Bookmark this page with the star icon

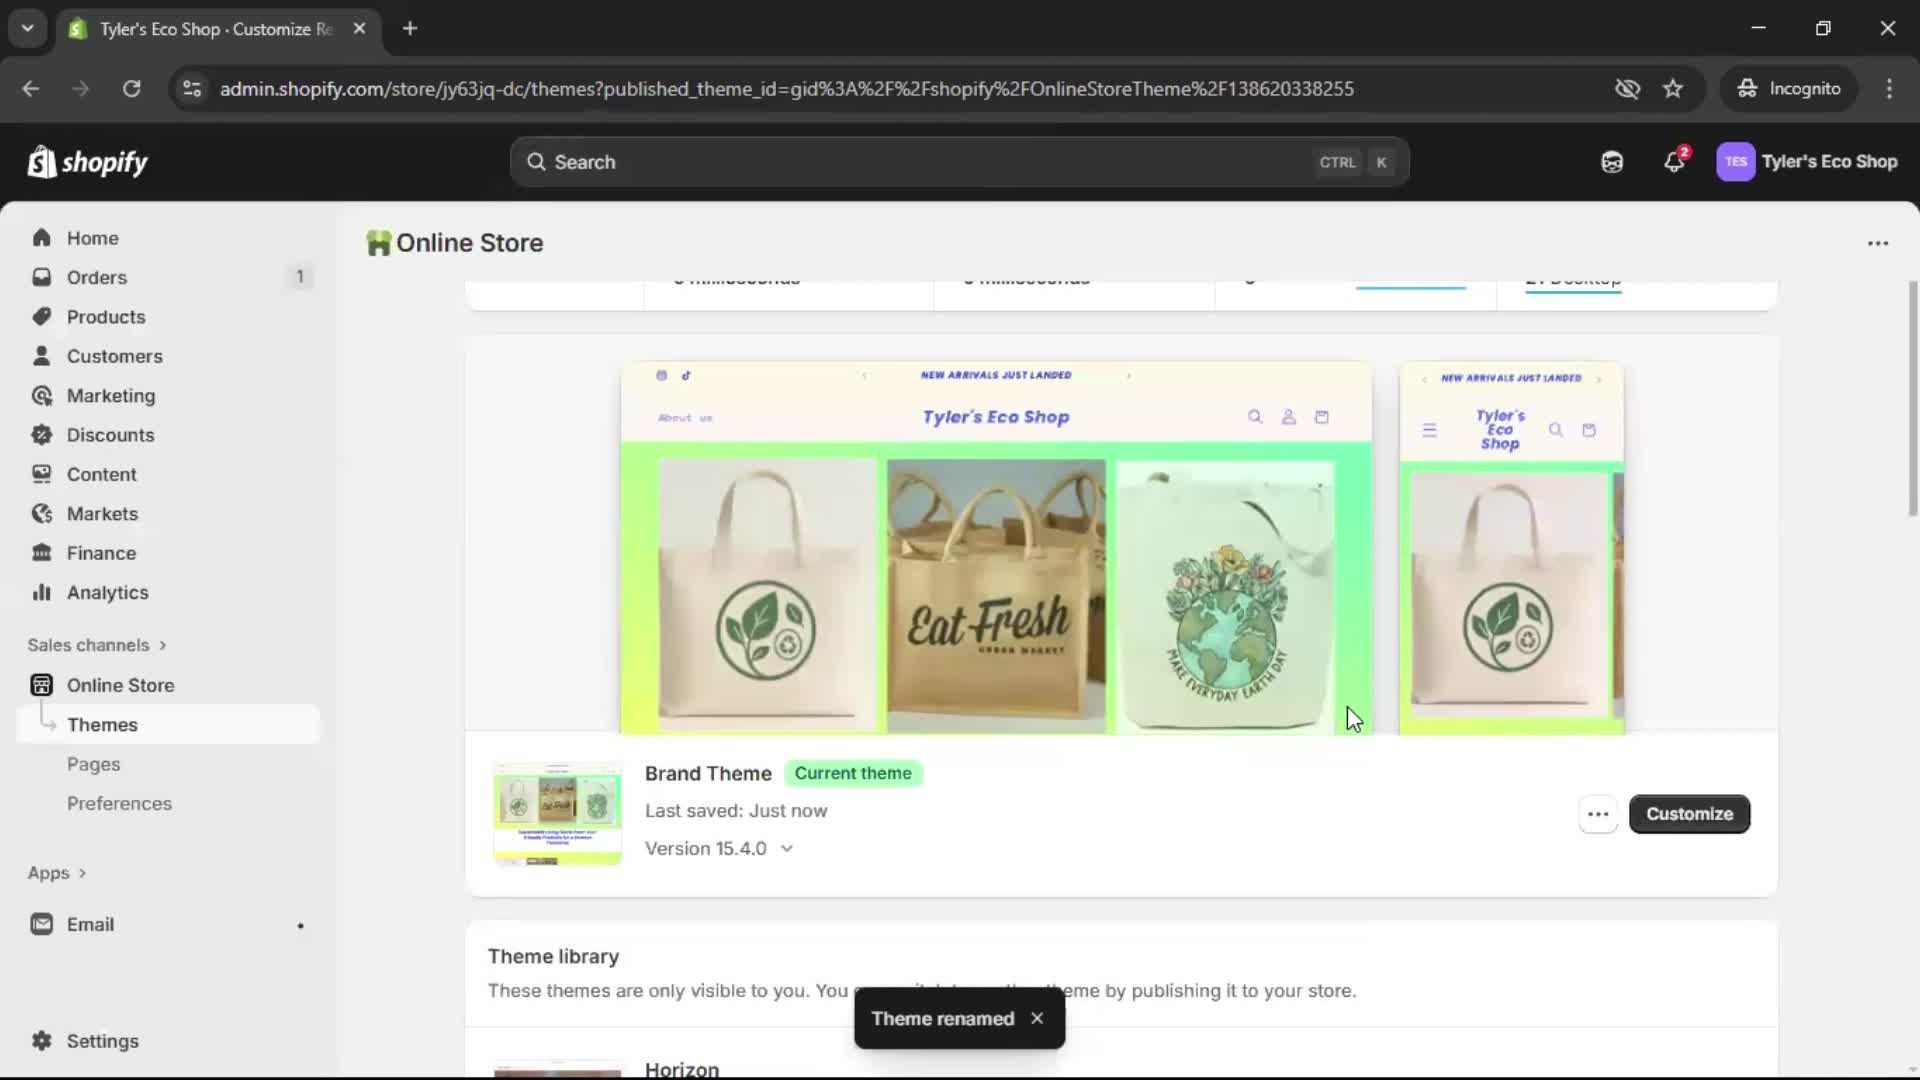point(1673,89)
